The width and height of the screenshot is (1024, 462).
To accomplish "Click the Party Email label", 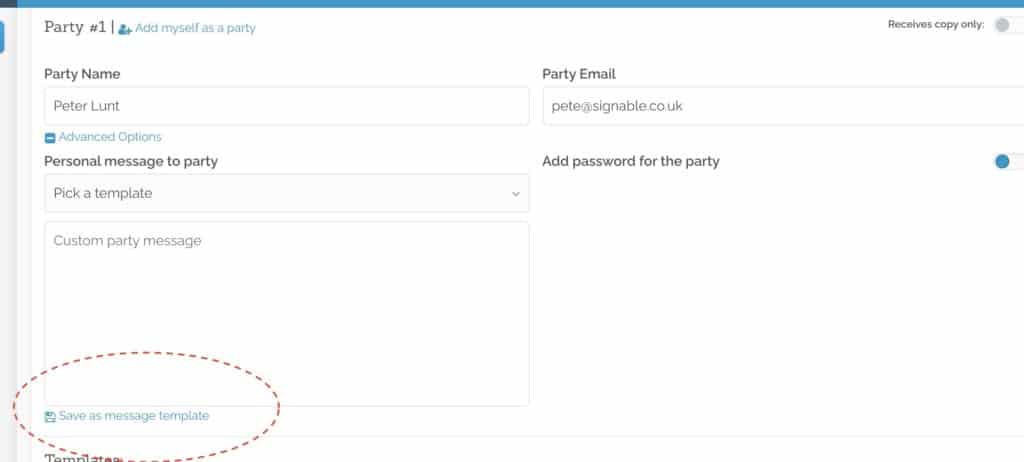I will (579, 74).
